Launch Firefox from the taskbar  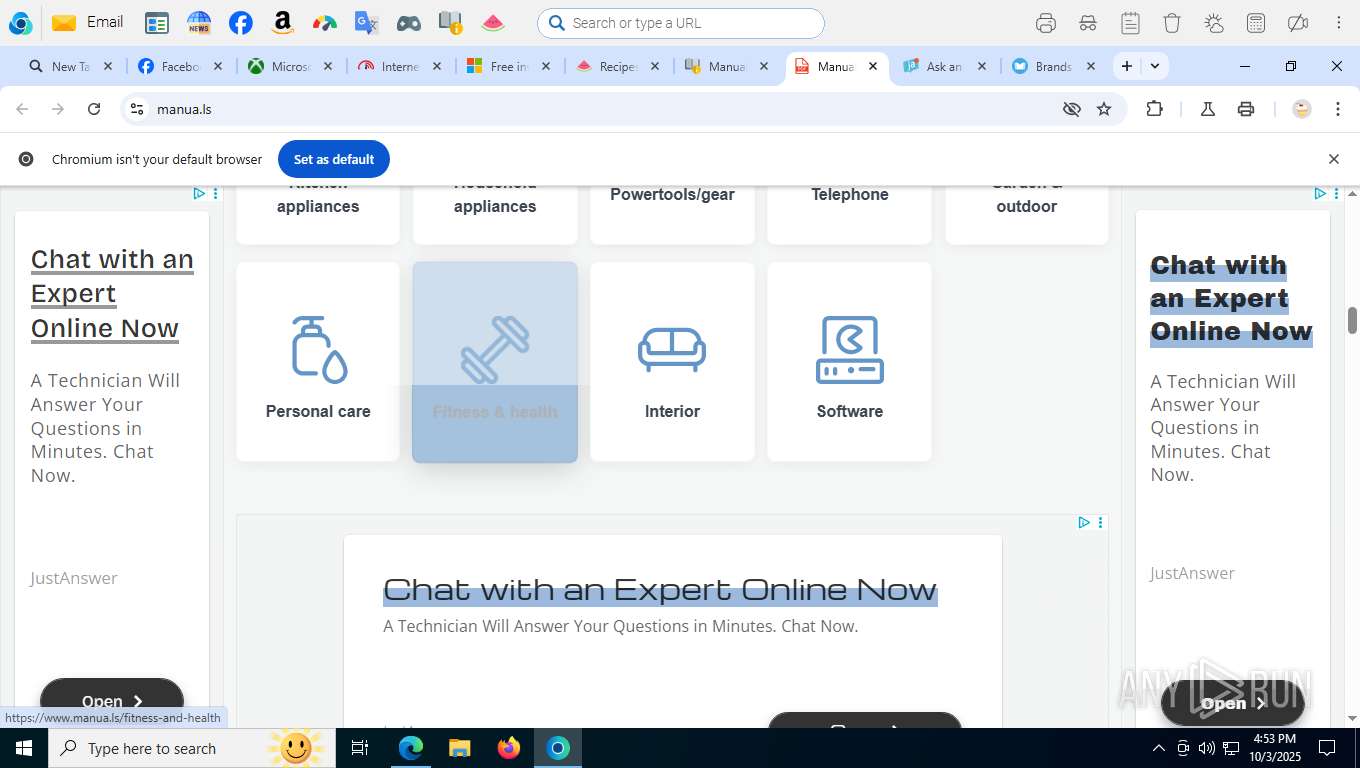(509, 748)
